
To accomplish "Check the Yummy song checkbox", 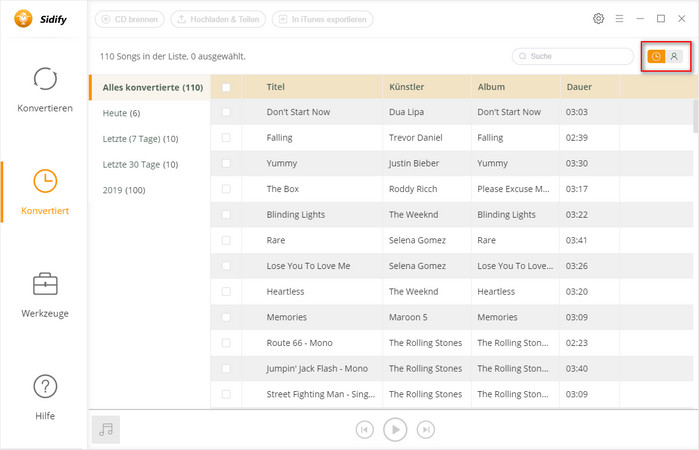I will point(226,163).
